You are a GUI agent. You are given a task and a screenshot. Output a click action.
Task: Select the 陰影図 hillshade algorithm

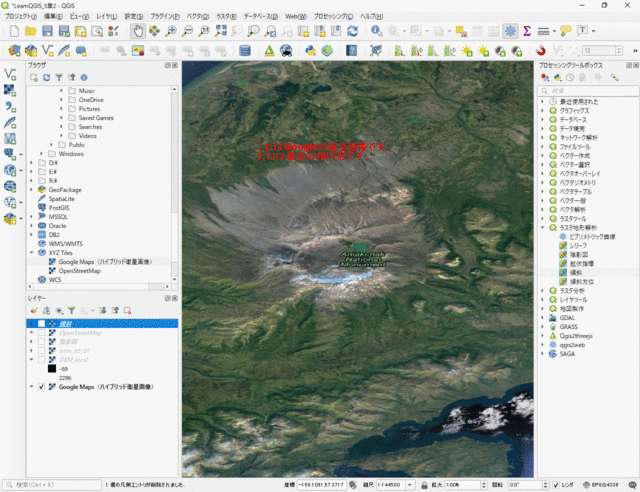tap(578, 254)
